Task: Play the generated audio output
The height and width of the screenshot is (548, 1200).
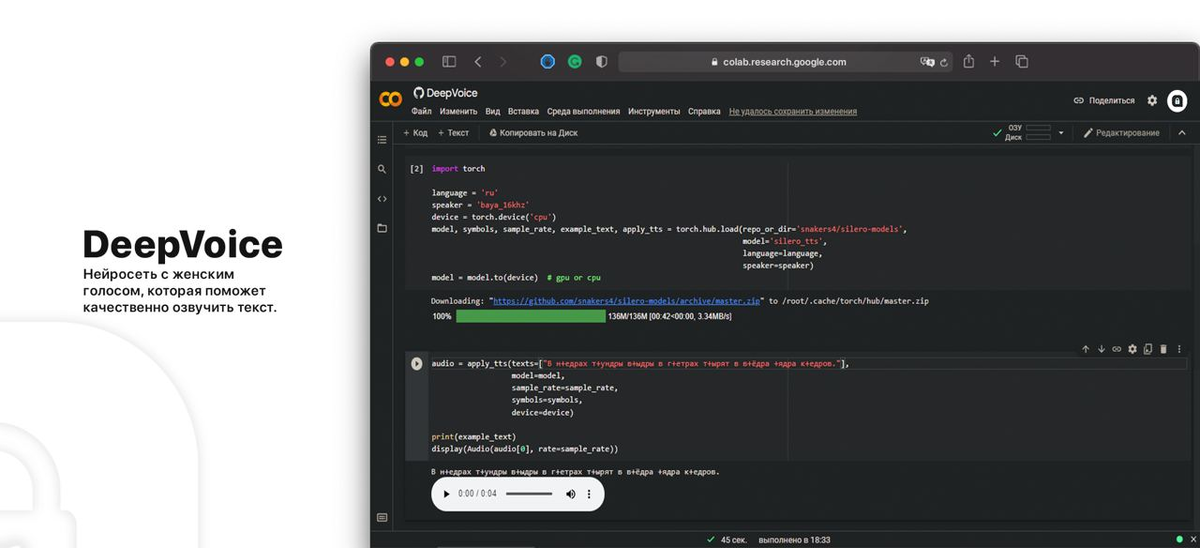Action: 447,494
